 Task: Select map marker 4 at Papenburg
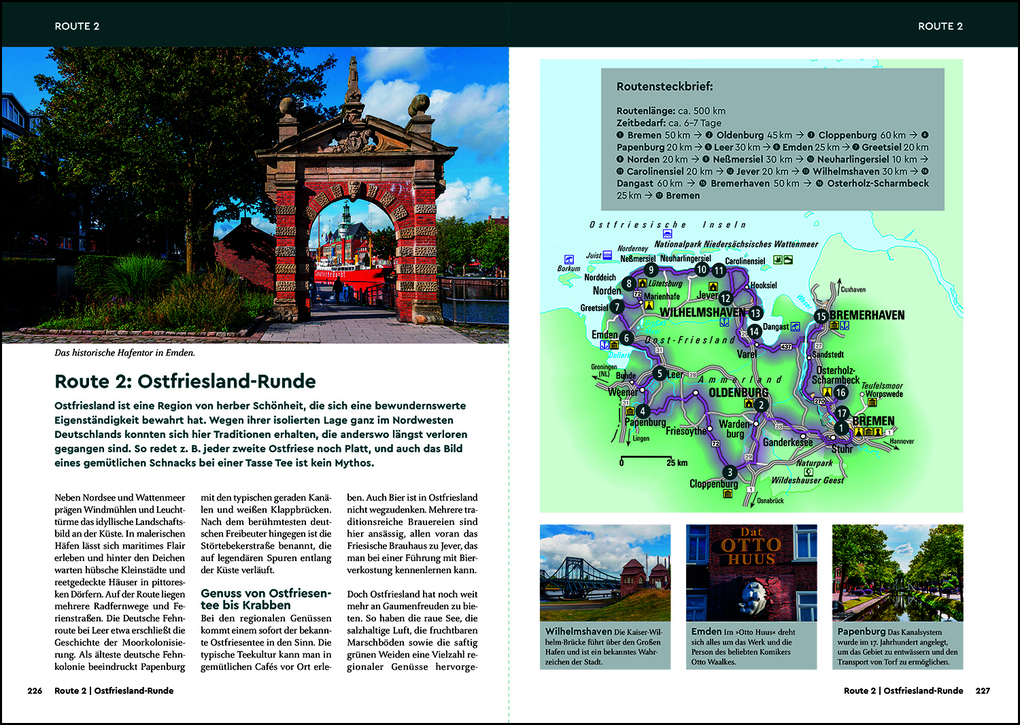pos(643,411)
